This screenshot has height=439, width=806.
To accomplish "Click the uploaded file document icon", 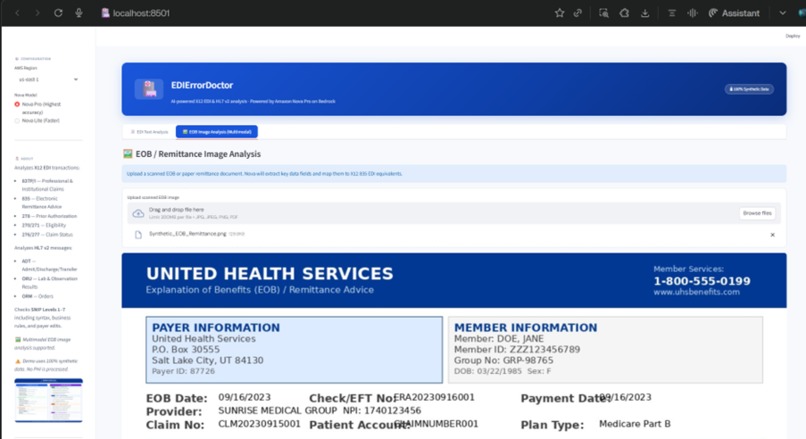I will tap(138, 234).
